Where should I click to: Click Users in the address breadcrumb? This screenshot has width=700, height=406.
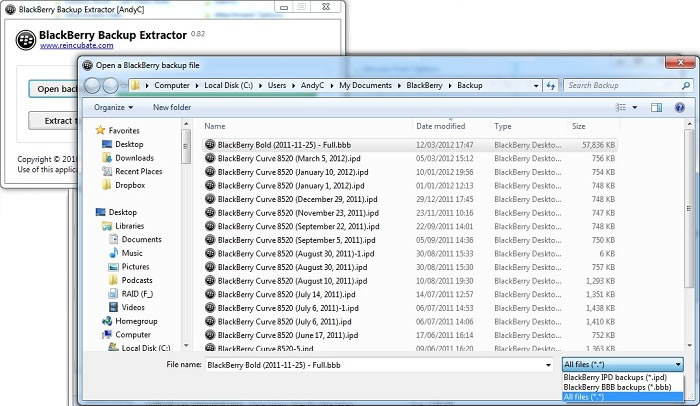coord(277,85)
